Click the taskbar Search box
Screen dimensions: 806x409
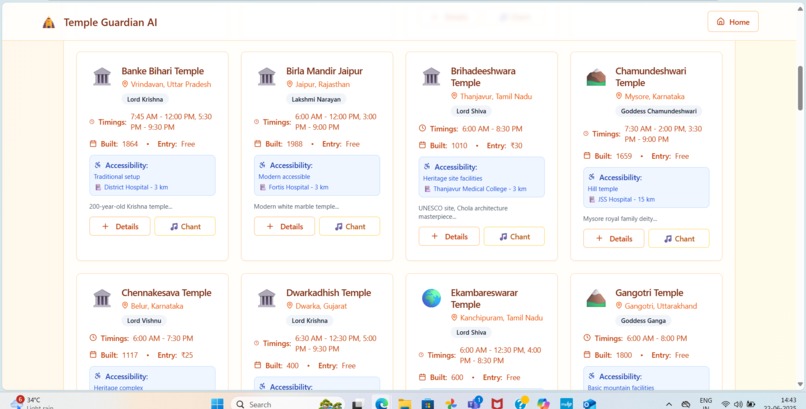(287, 404)
